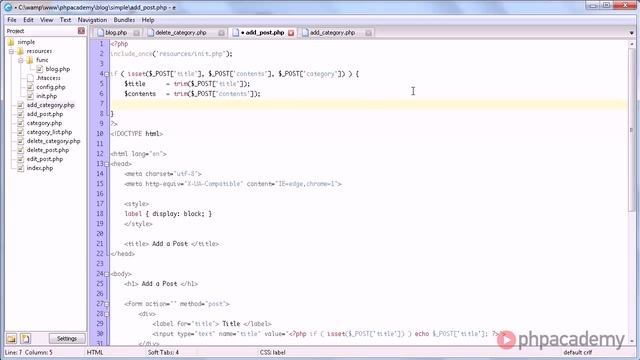
Task: Click default crlf encoding in status bar
Action: (578, 352)
